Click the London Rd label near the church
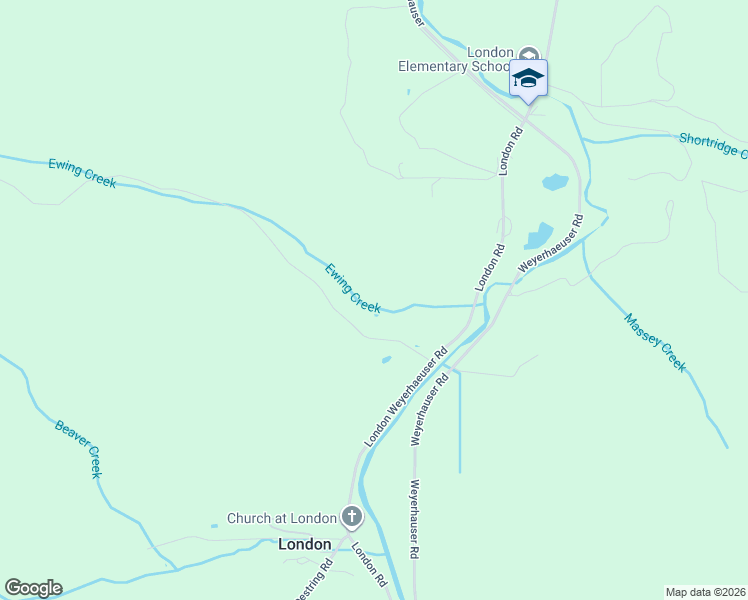The image size is (748, 600). 369,565
